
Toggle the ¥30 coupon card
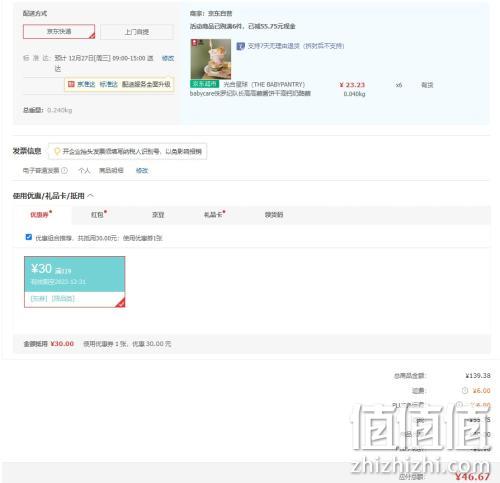pos(75,282)
